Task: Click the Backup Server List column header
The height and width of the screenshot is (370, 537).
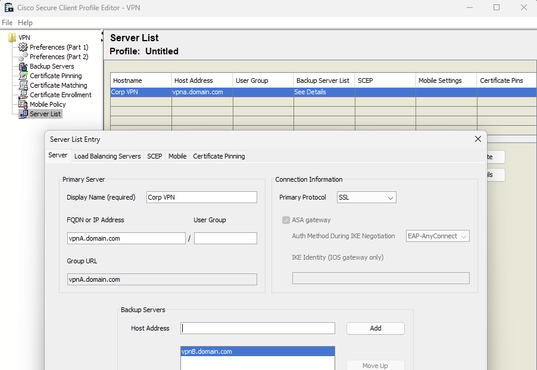Action: coord(324,81)
